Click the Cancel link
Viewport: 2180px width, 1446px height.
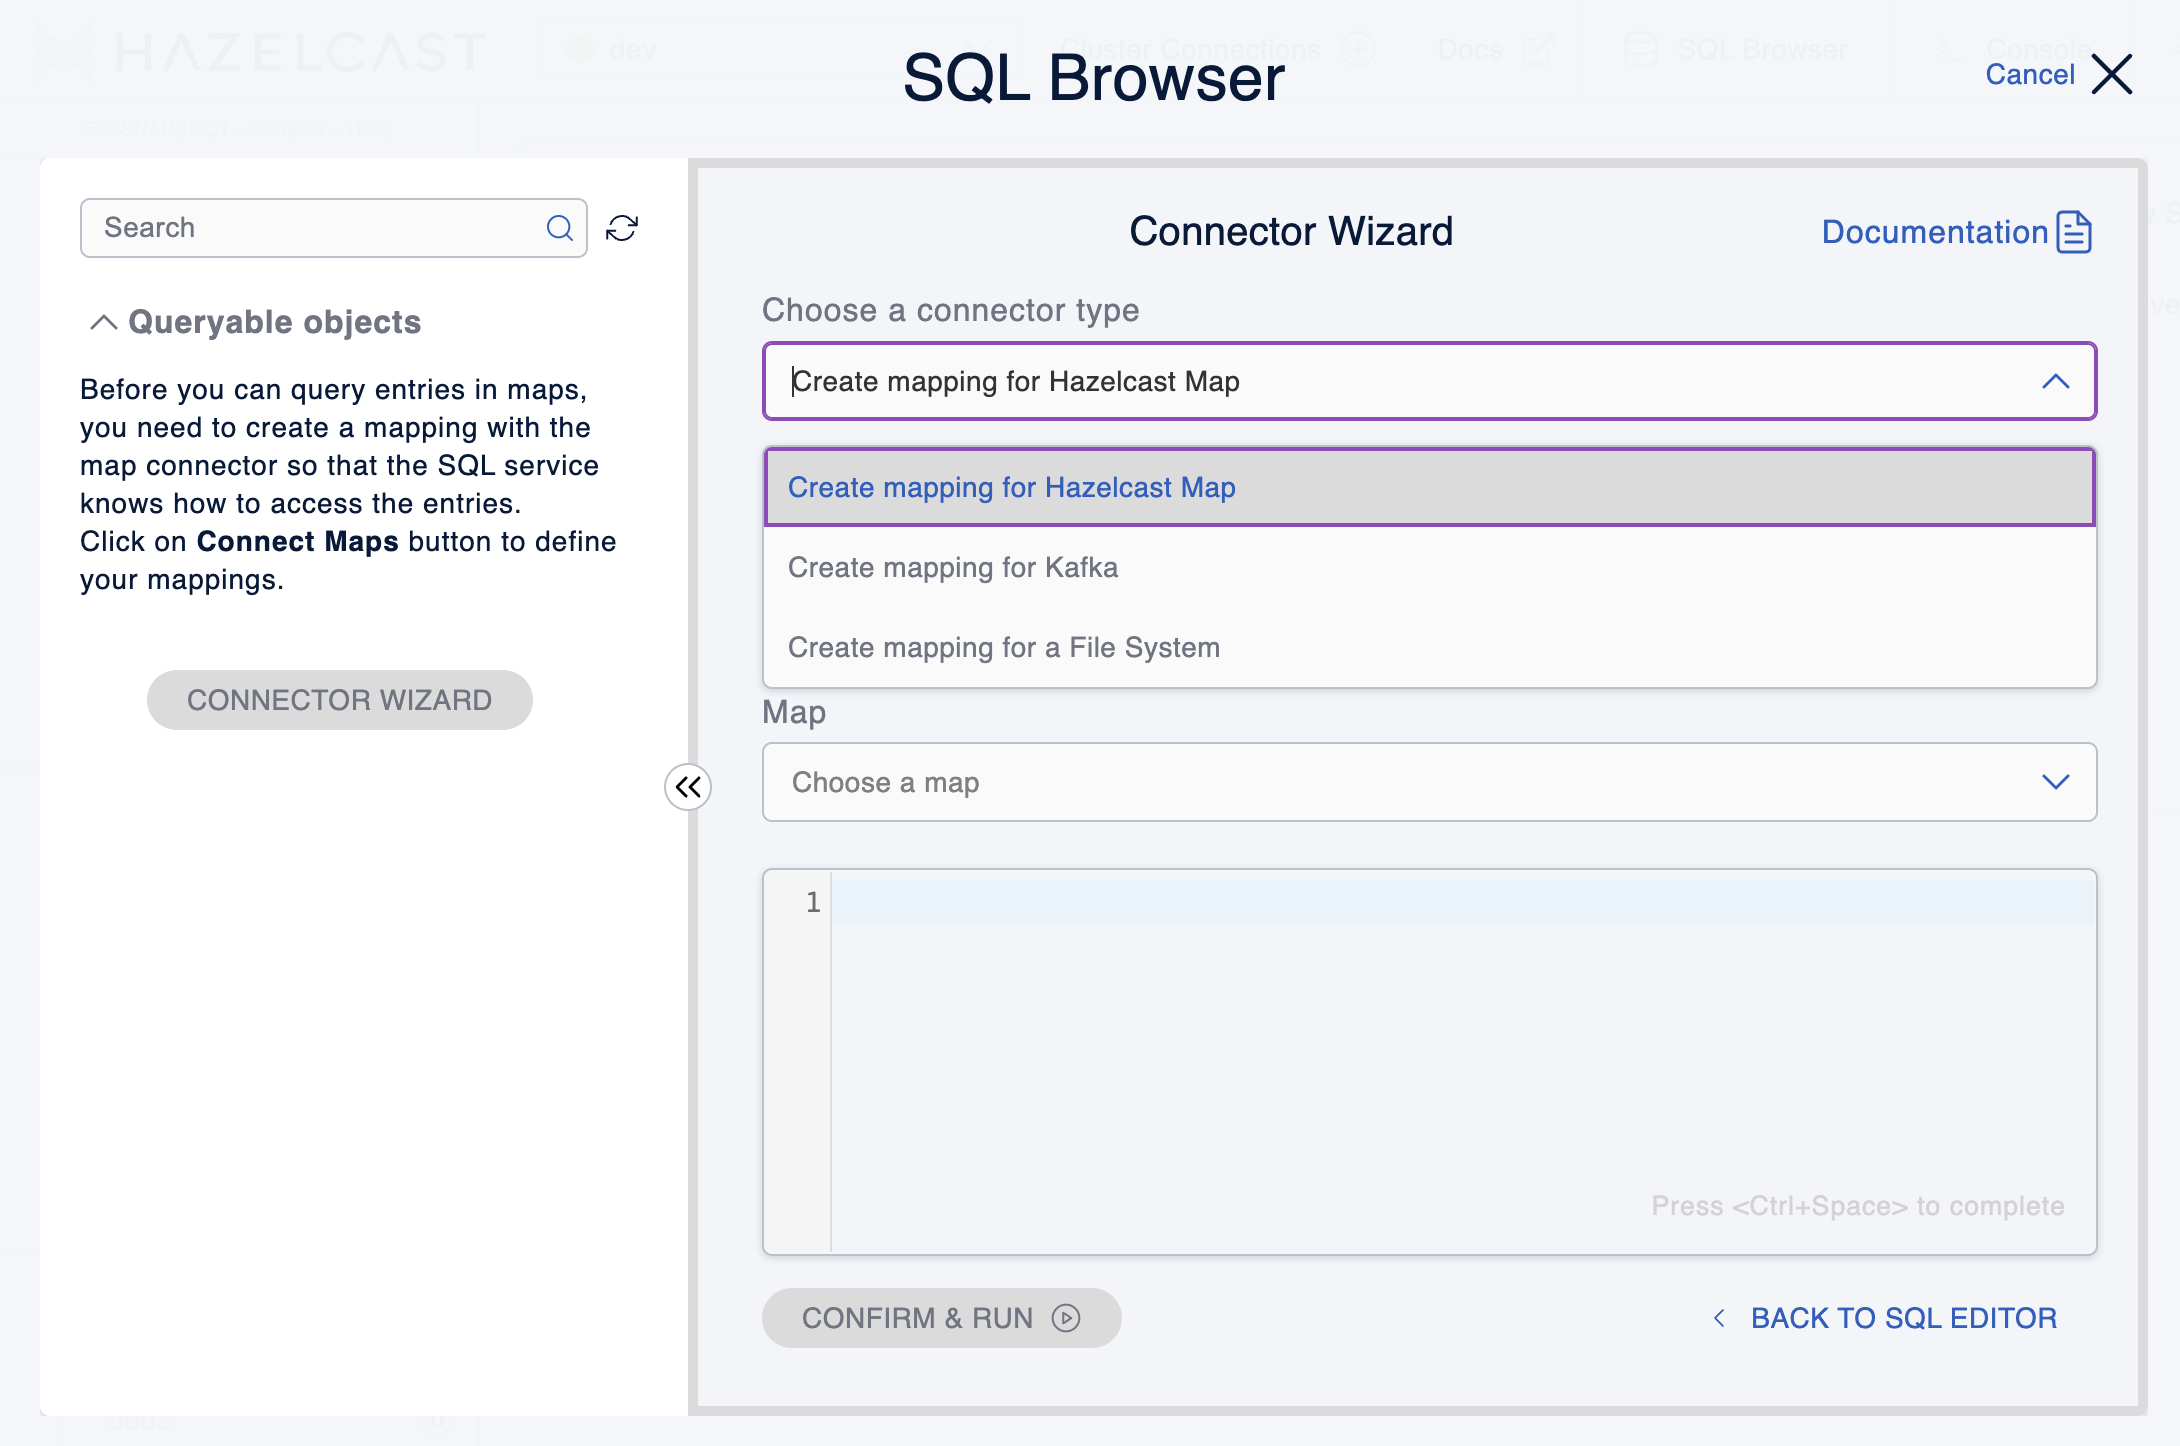[x=2029, y=74]
